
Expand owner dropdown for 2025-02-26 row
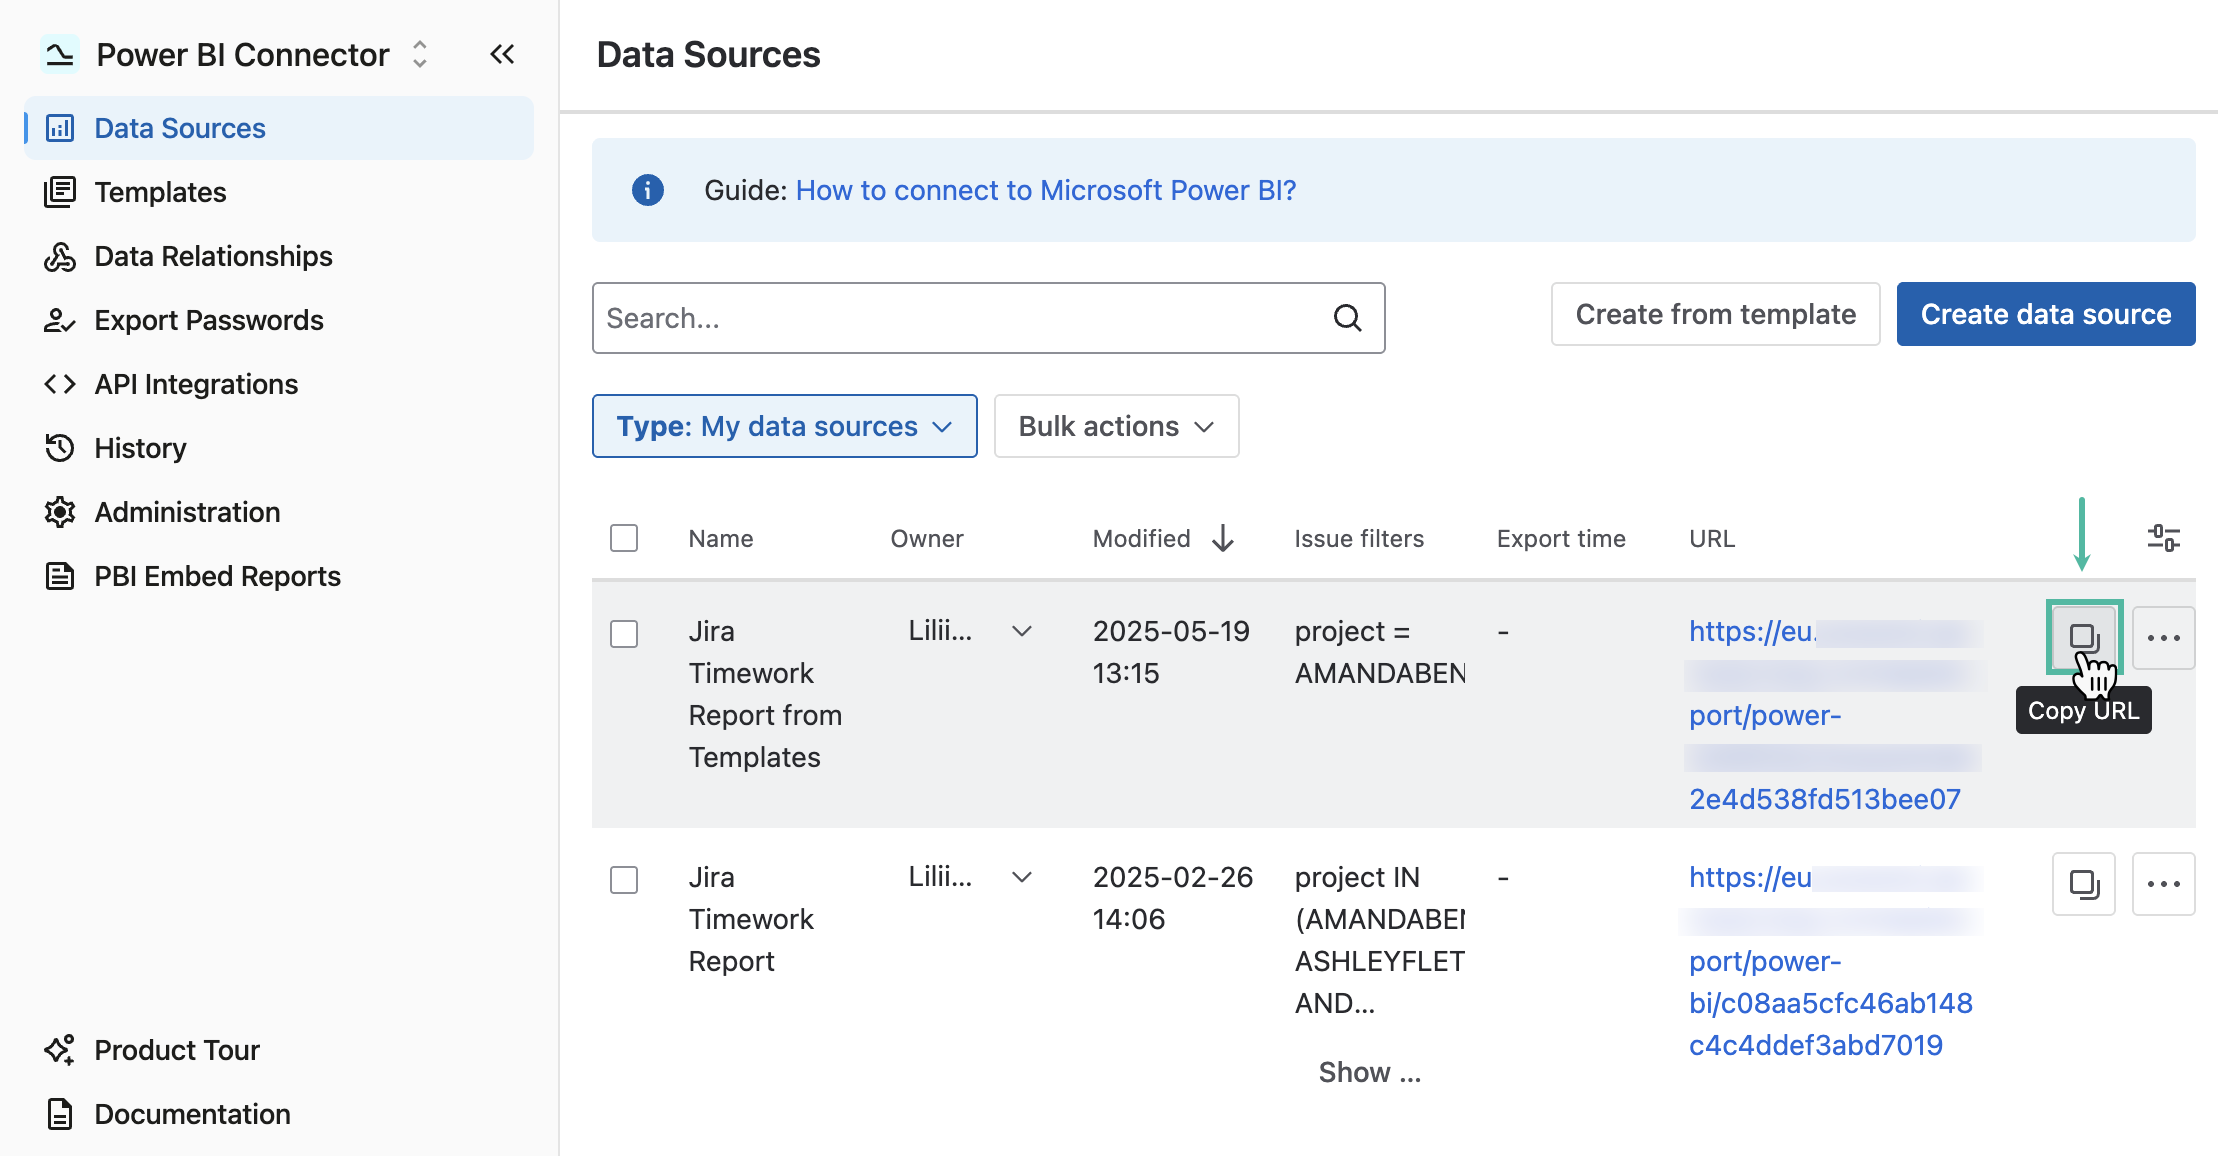point(1021,877)
